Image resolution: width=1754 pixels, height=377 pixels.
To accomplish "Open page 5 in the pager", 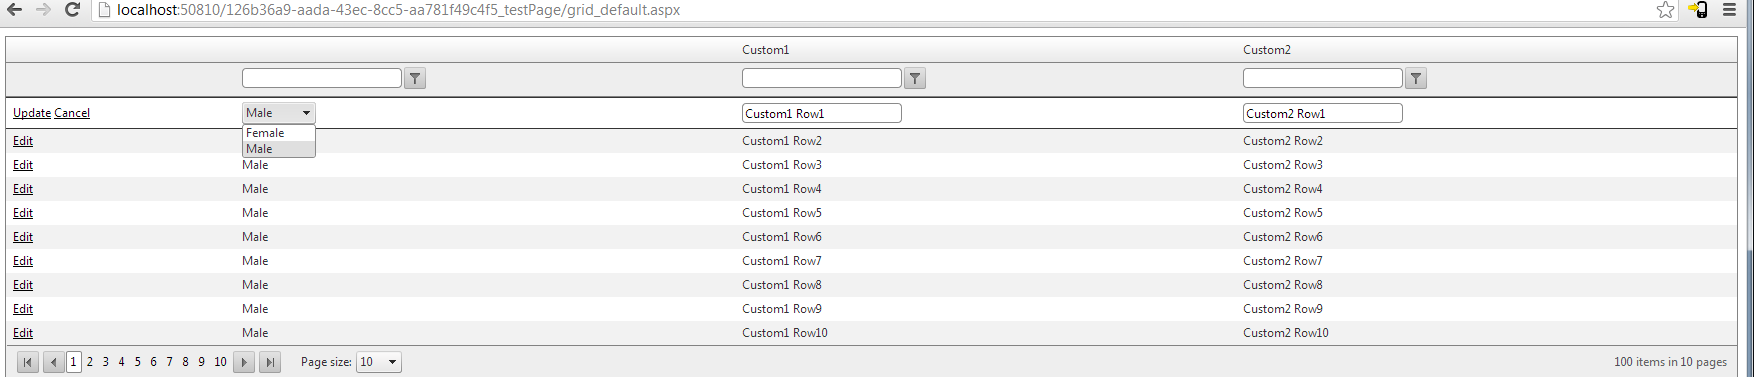I will click(137, 362).
